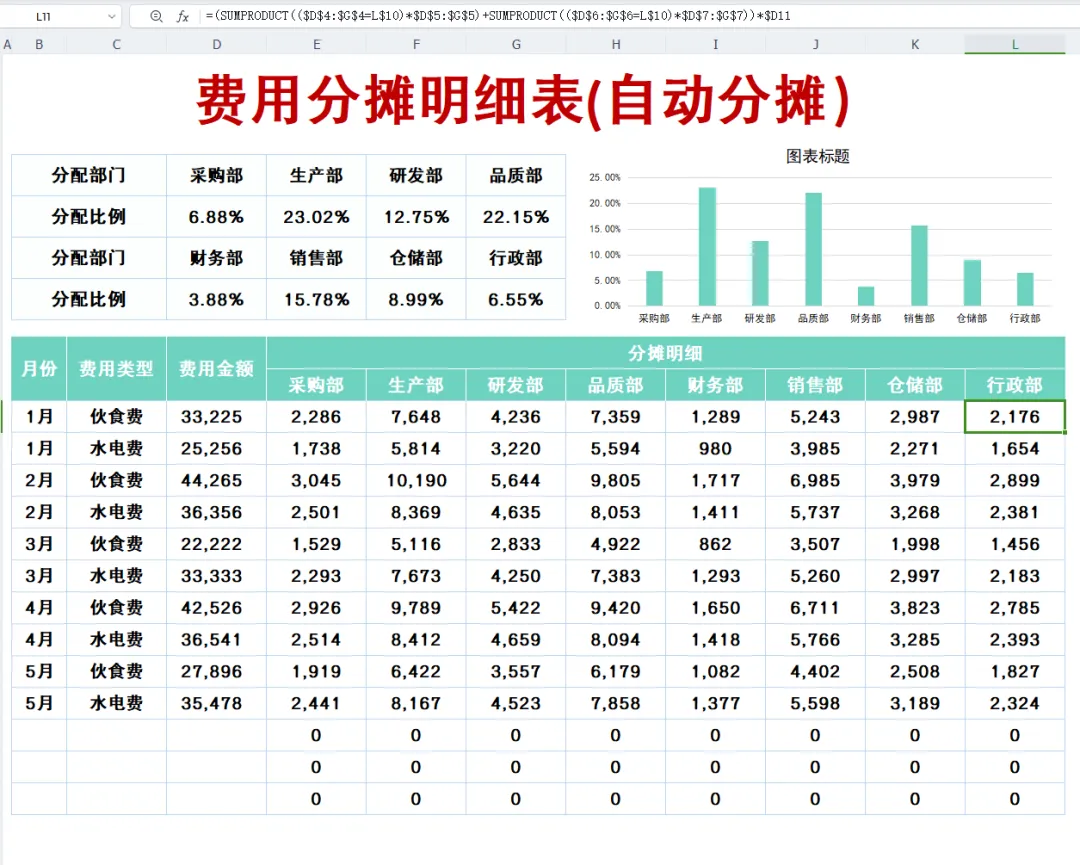Click the amount cell 36,541
The height and width of the screenshot is (865, 1080).
pyautogui.click(x=216, y=640)
